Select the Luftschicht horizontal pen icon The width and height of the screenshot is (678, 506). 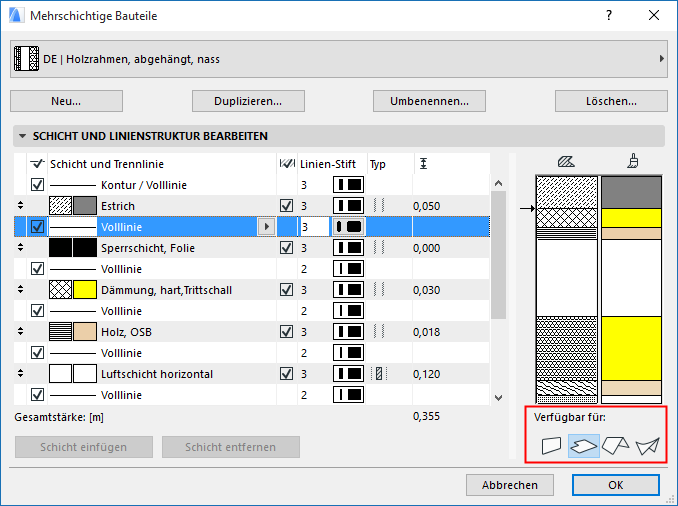click(x=349, y=374)
